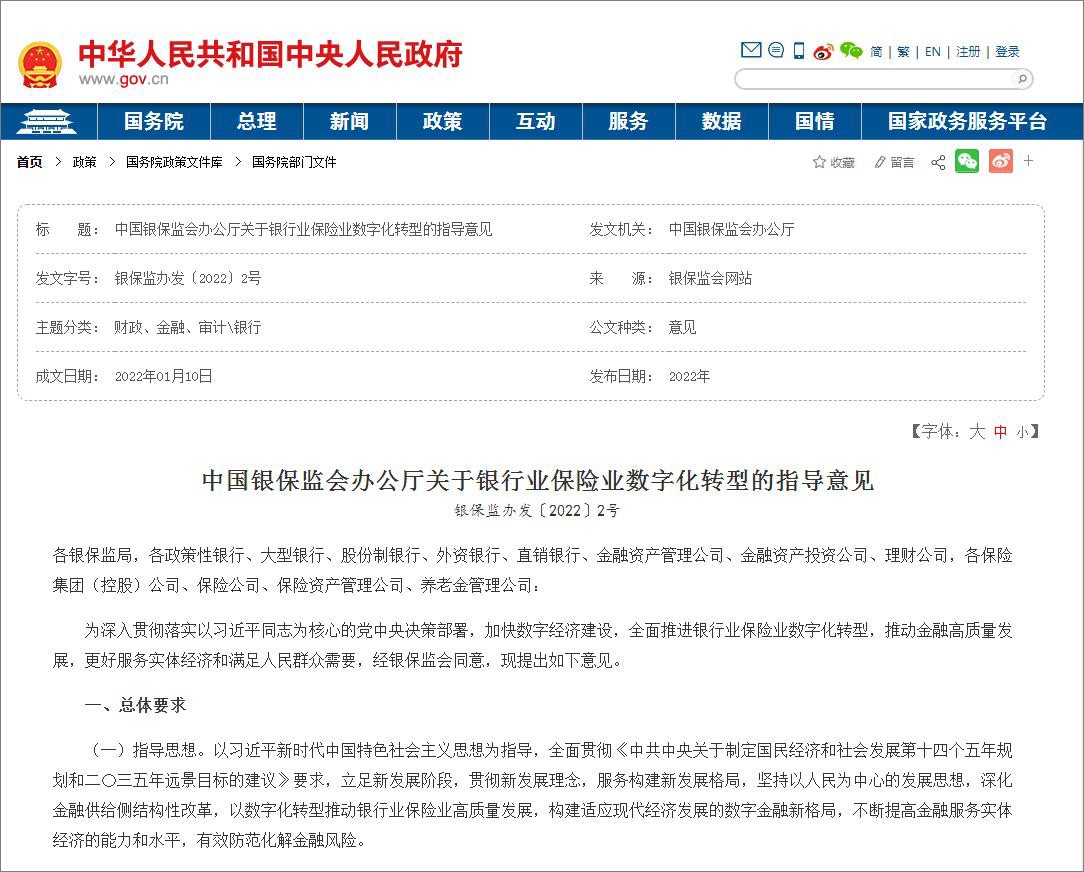Switch to simplified Chinese 简
1084x872 pixels.
tap(876, 52)
